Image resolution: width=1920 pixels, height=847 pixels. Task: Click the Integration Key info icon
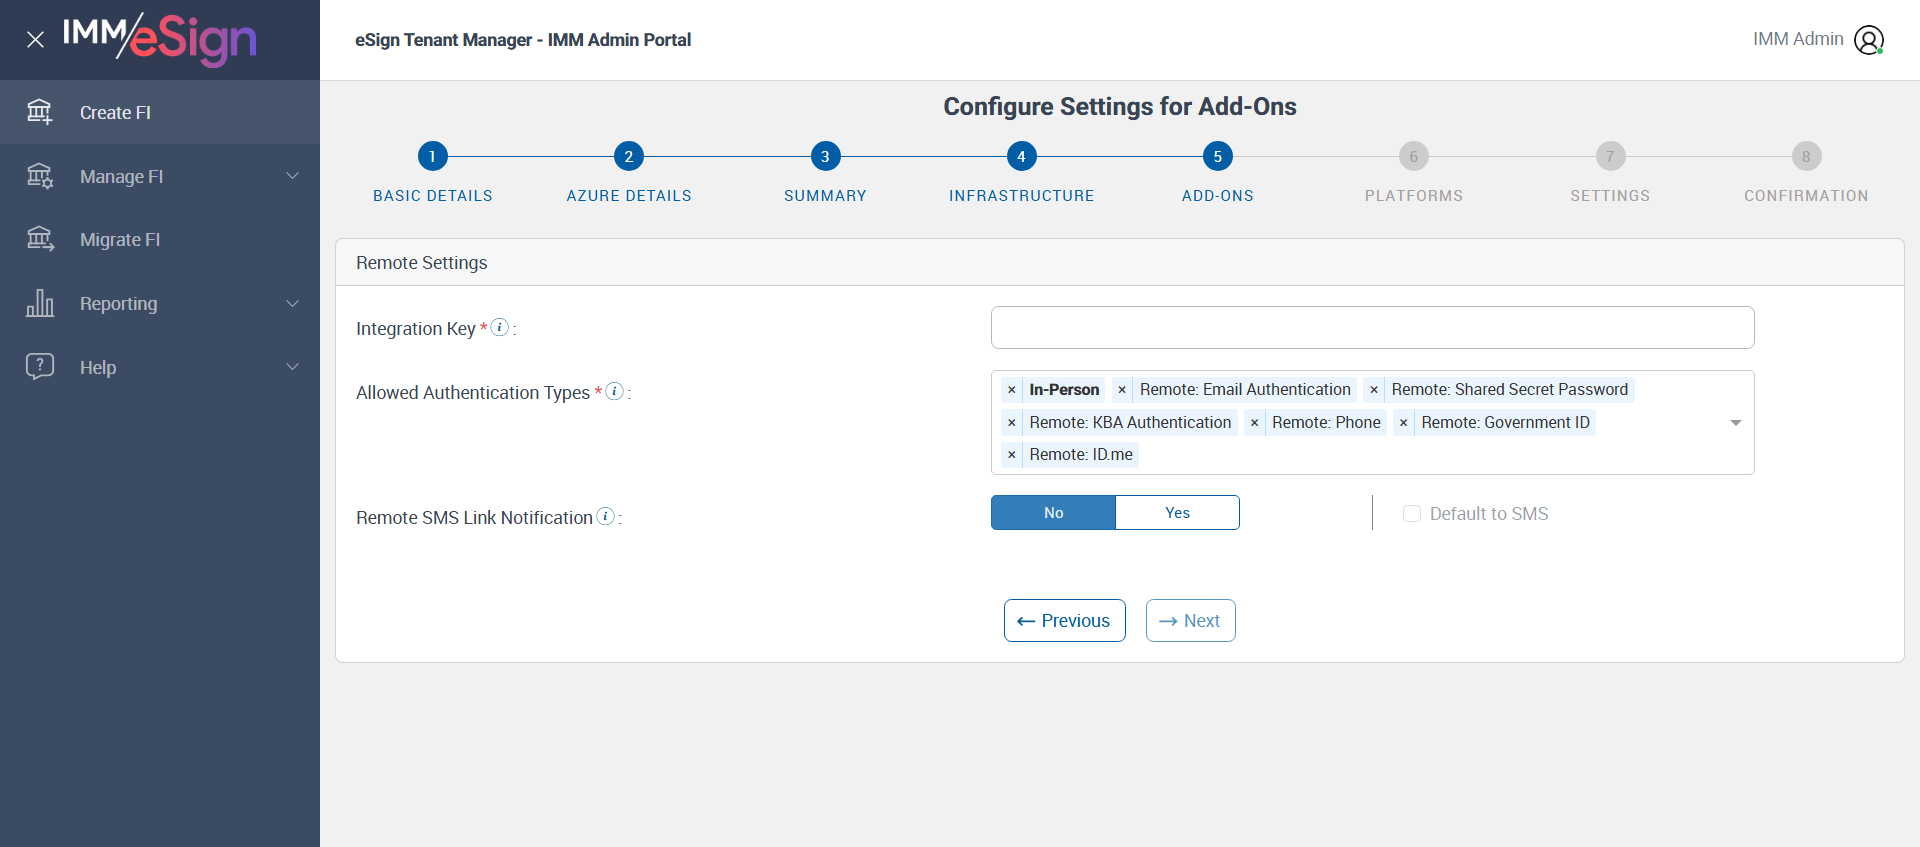coord(500,327)
